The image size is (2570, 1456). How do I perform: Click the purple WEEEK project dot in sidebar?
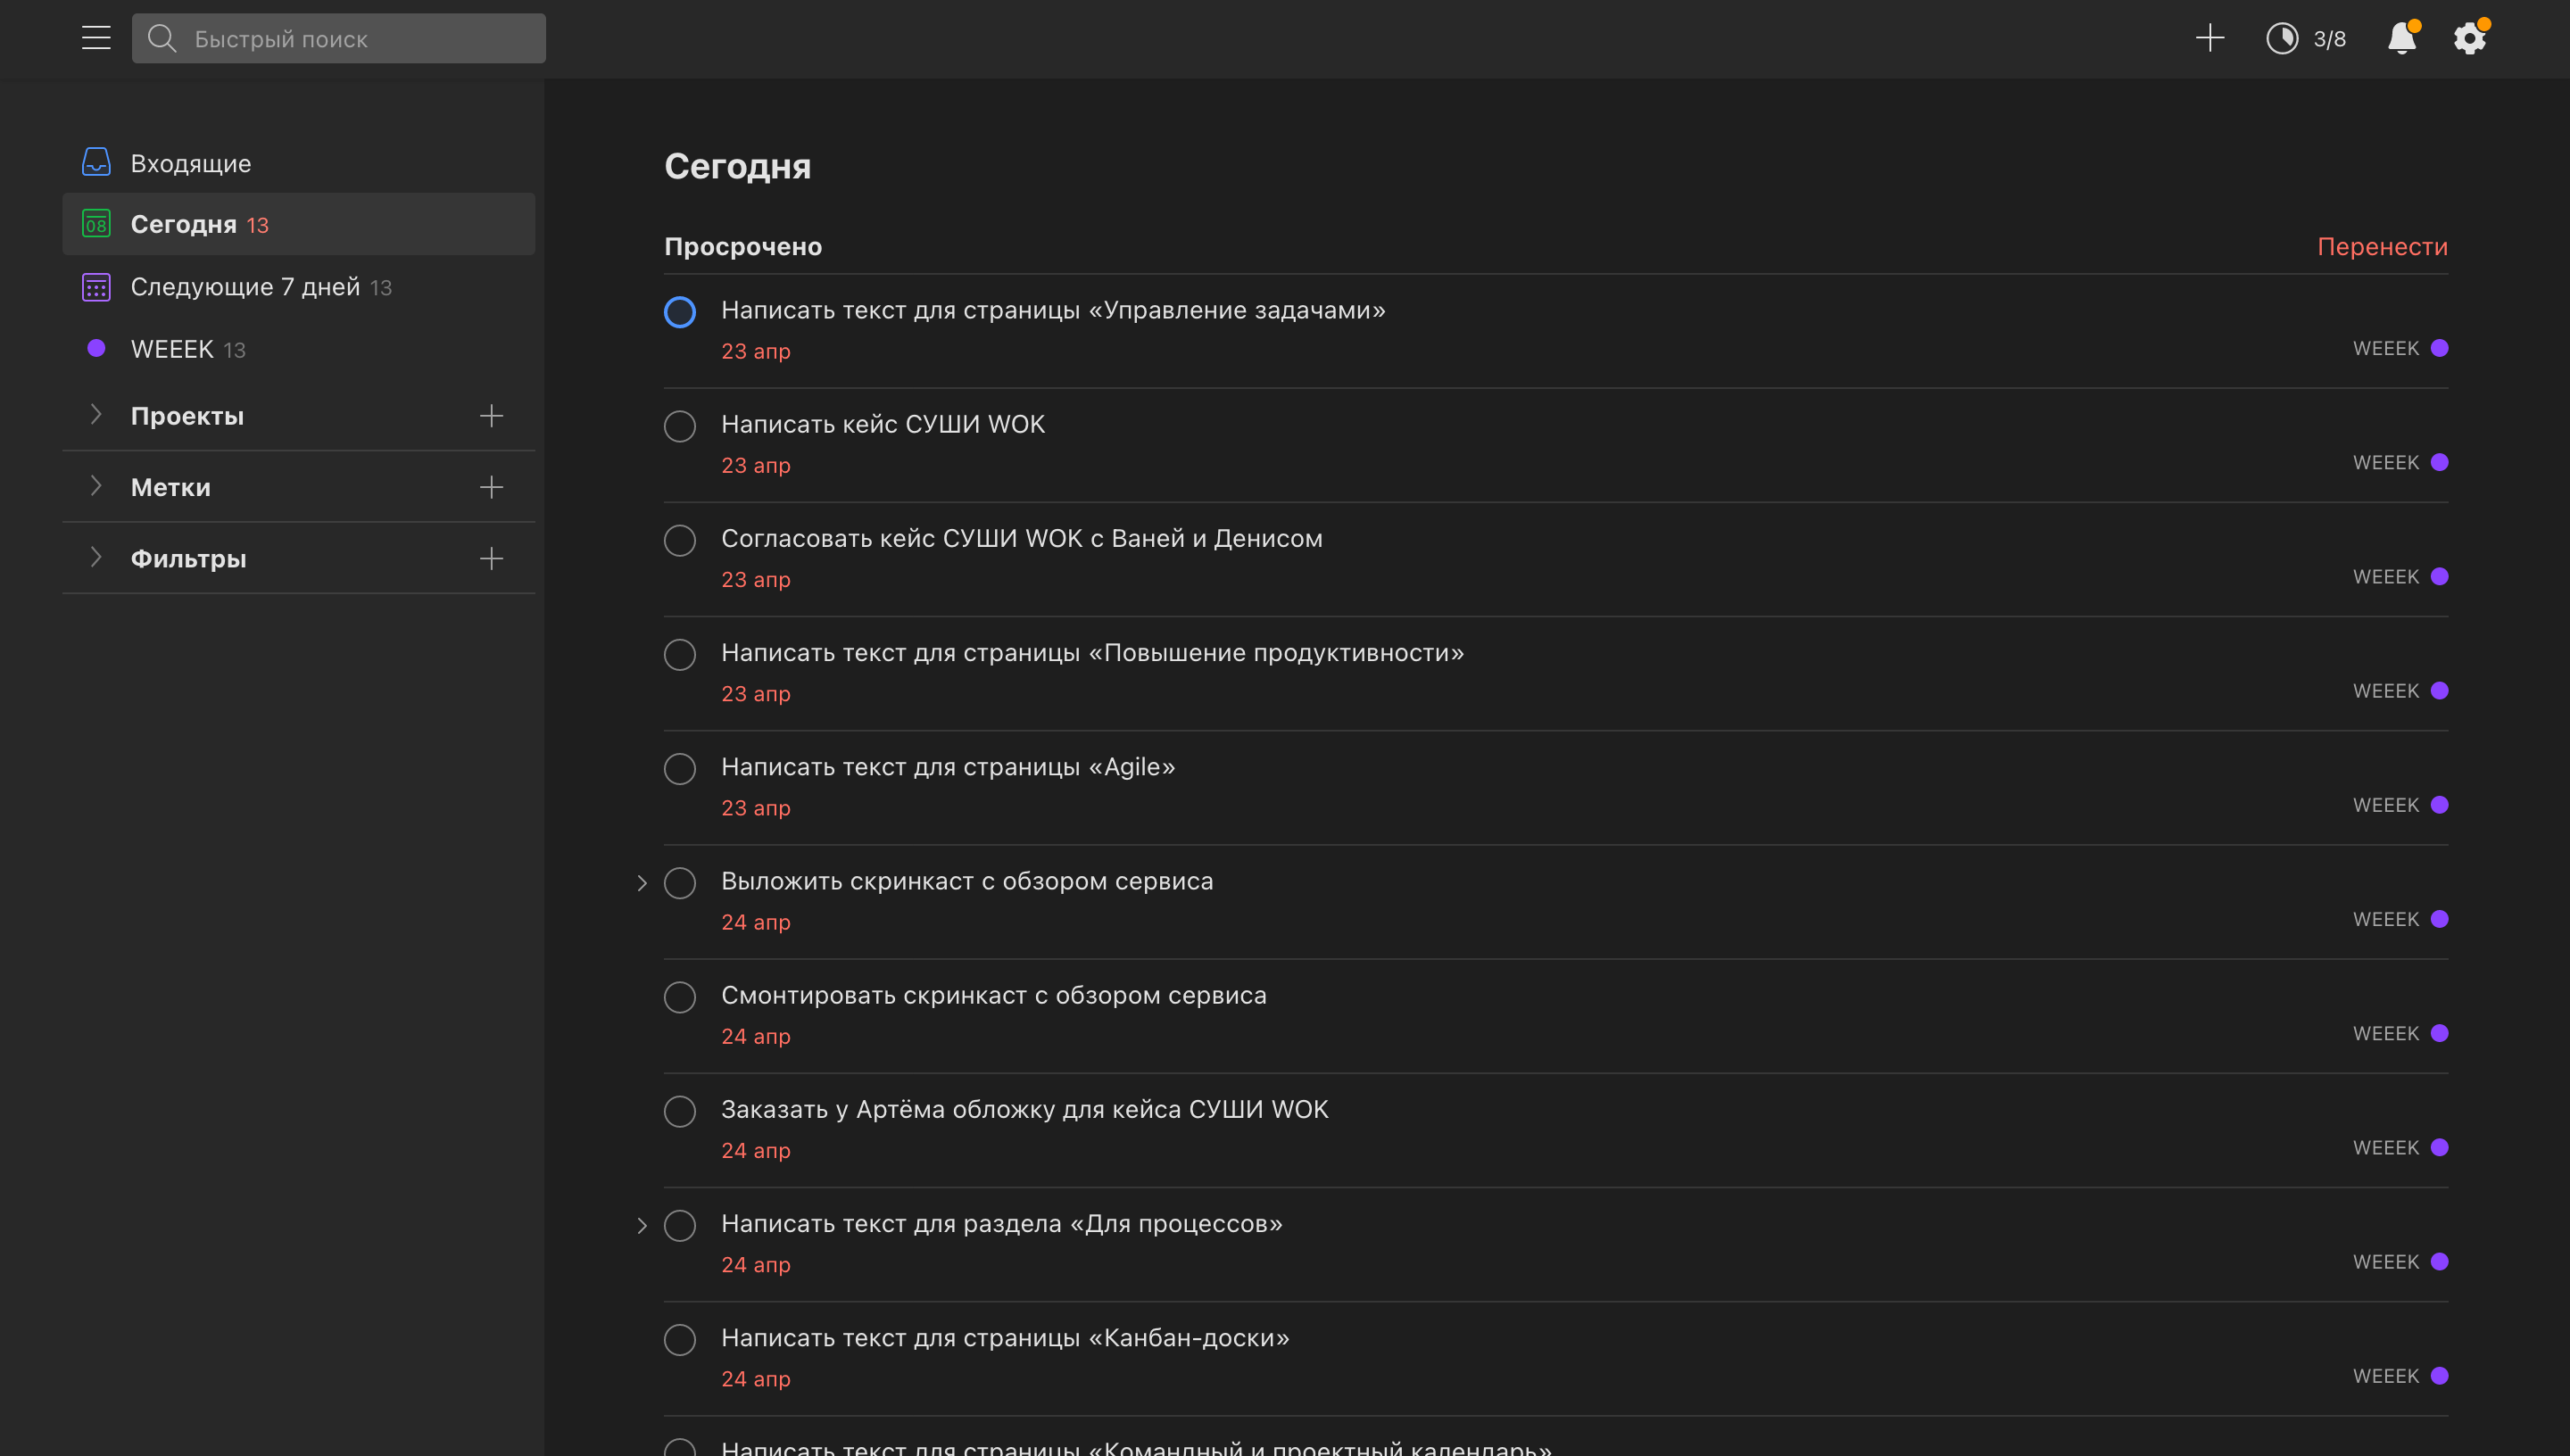(x=96, y=348)
